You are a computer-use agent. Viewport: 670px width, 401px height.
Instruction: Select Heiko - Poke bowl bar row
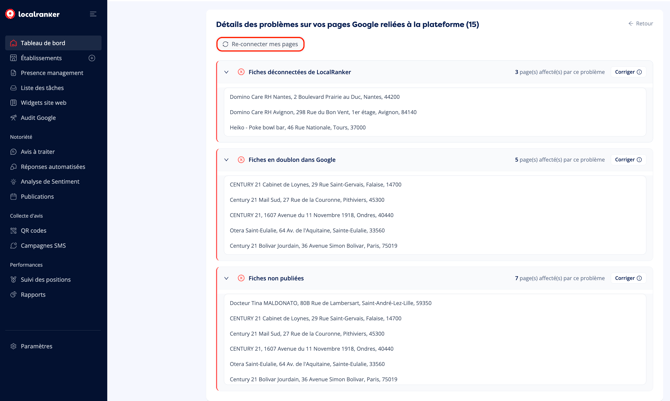pos(297,128)
